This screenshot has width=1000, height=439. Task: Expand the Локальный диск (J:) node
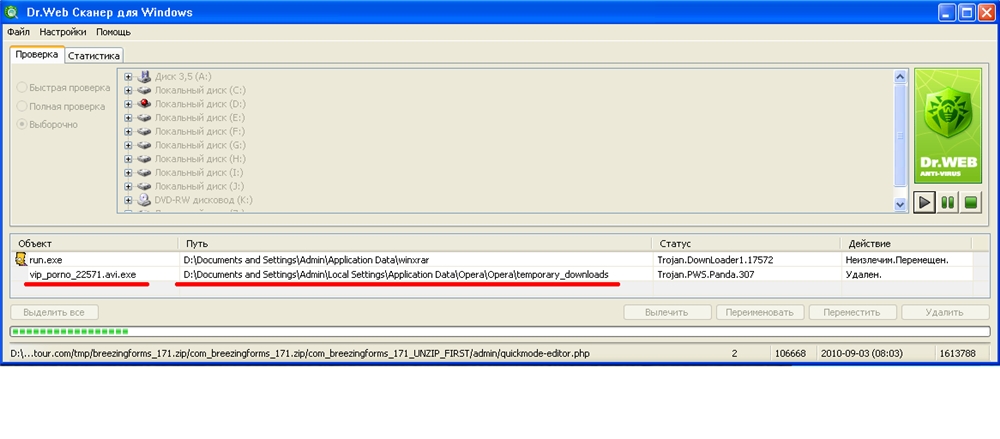(x=129, y=186)
